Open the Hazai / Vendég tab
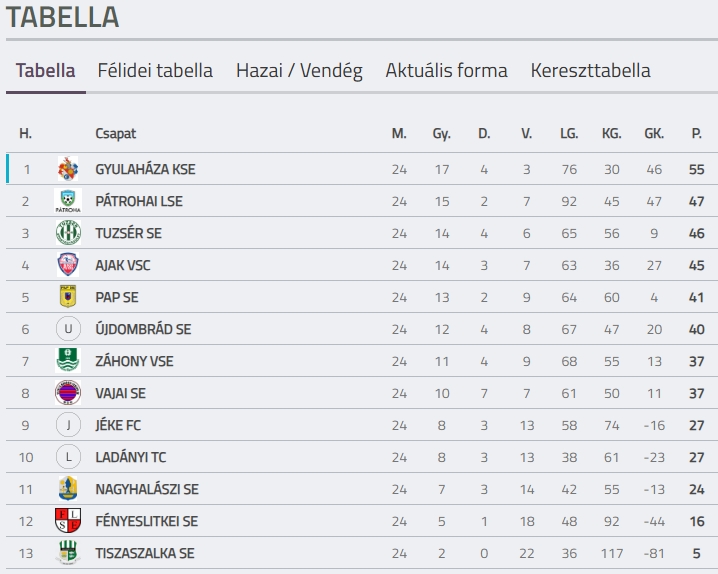Image resolution: width=718 pixels, height=574 pixels. (299, 70)
